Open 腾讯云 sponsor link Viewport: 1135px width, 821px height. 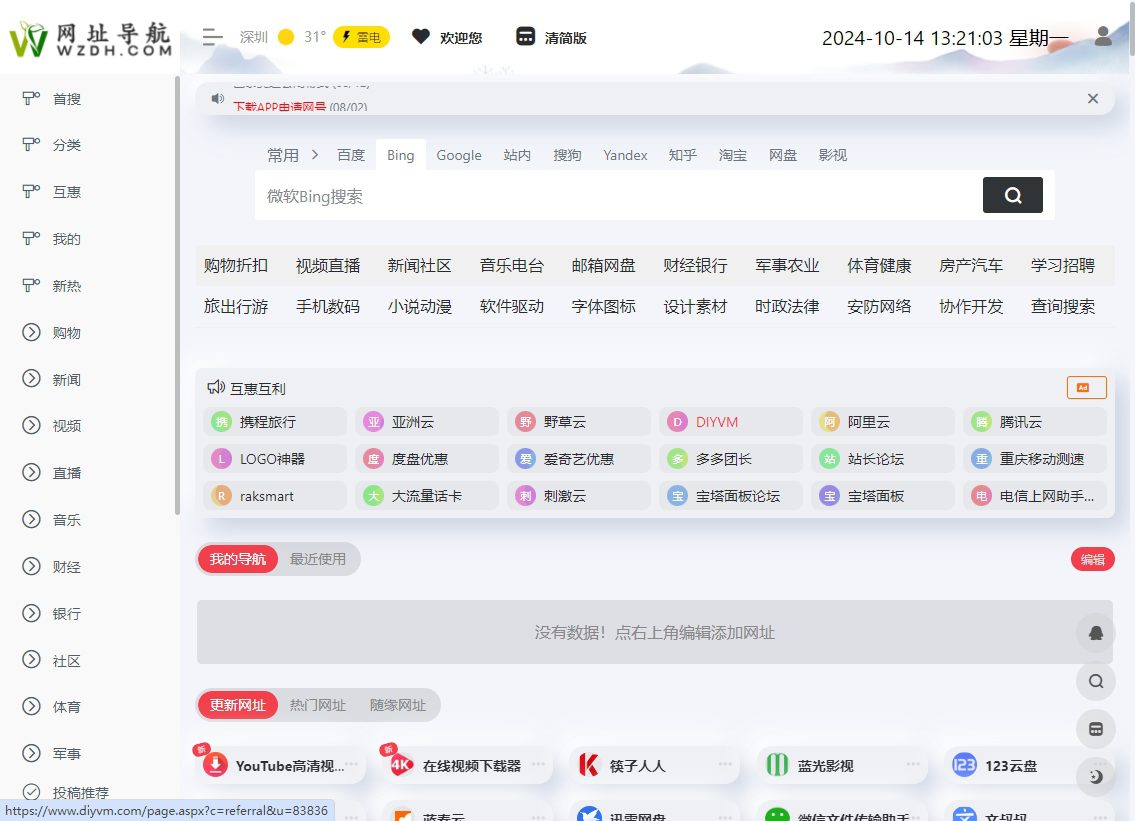tap(1035, 421)
